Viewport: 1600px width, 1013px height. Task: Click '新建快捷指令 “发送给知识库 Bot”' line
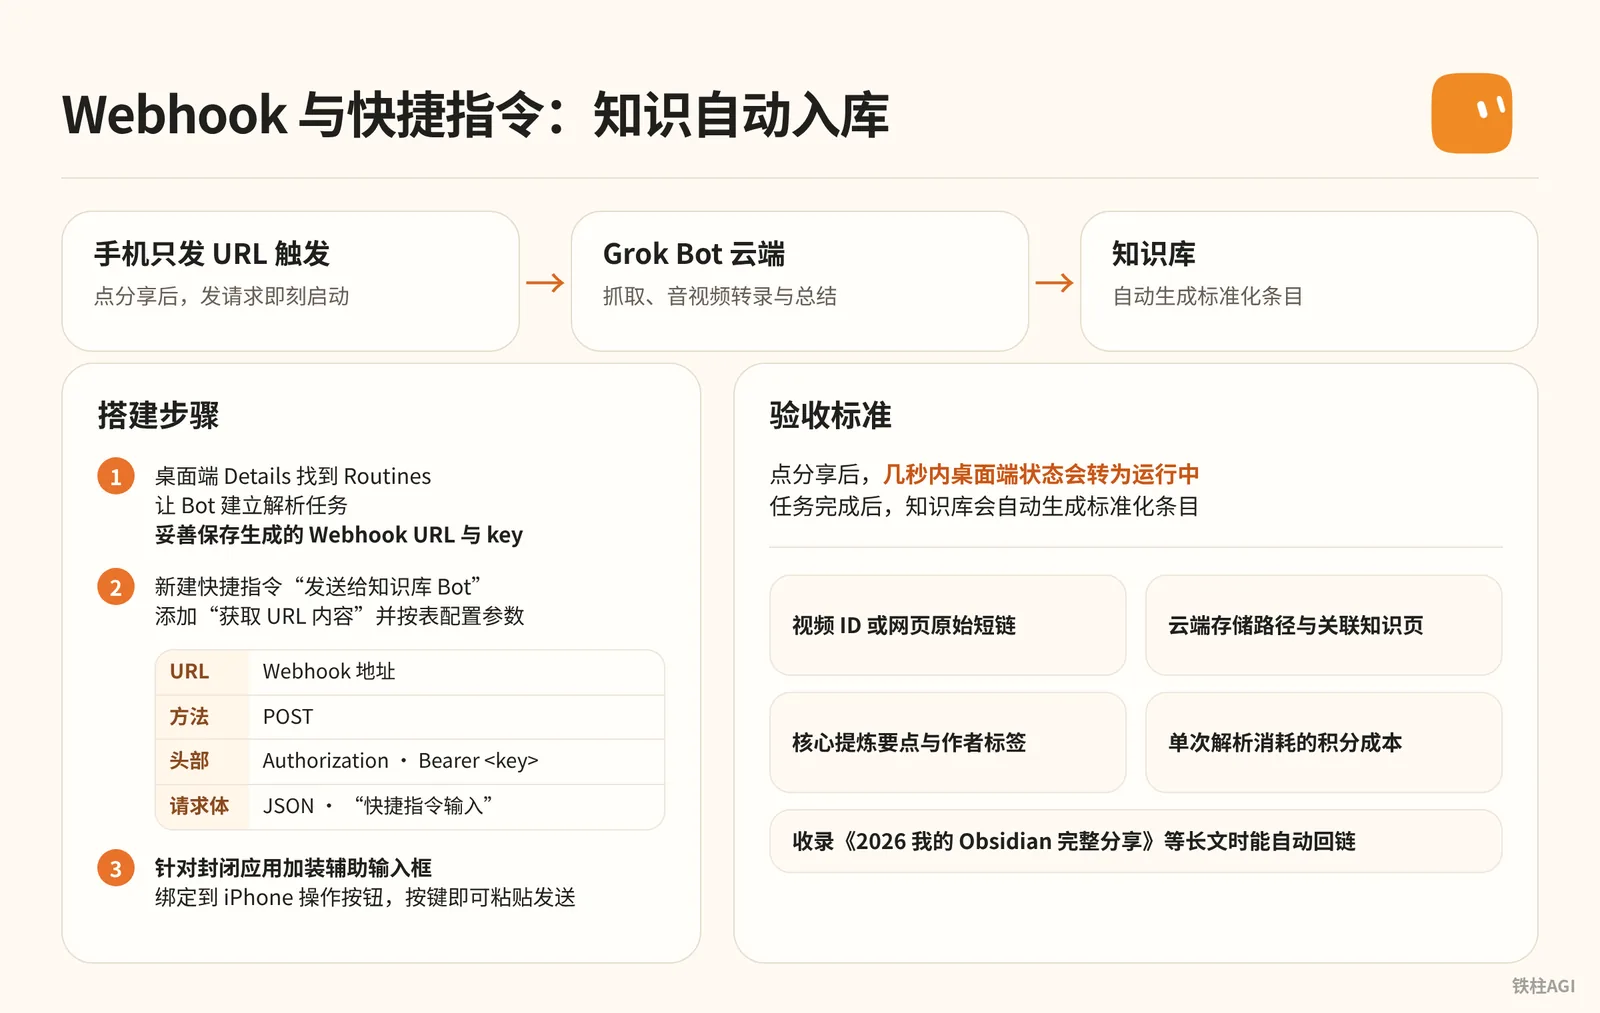point(318,587)
